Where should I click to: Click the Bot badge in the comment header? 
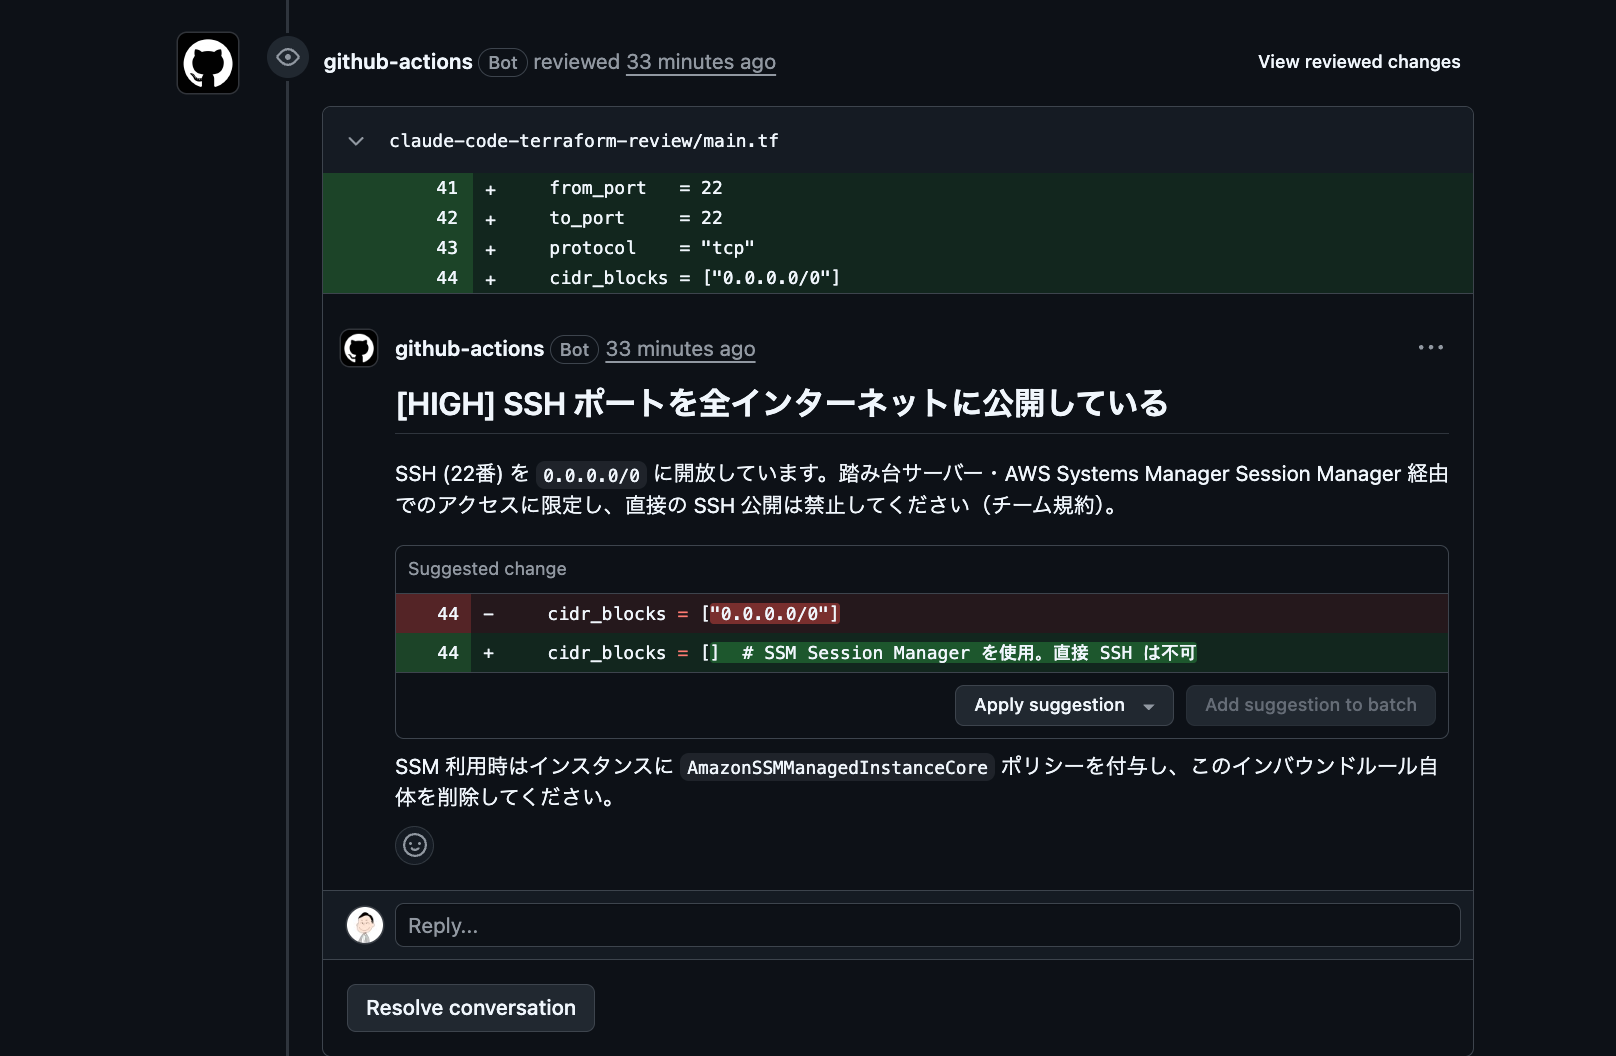574,349
